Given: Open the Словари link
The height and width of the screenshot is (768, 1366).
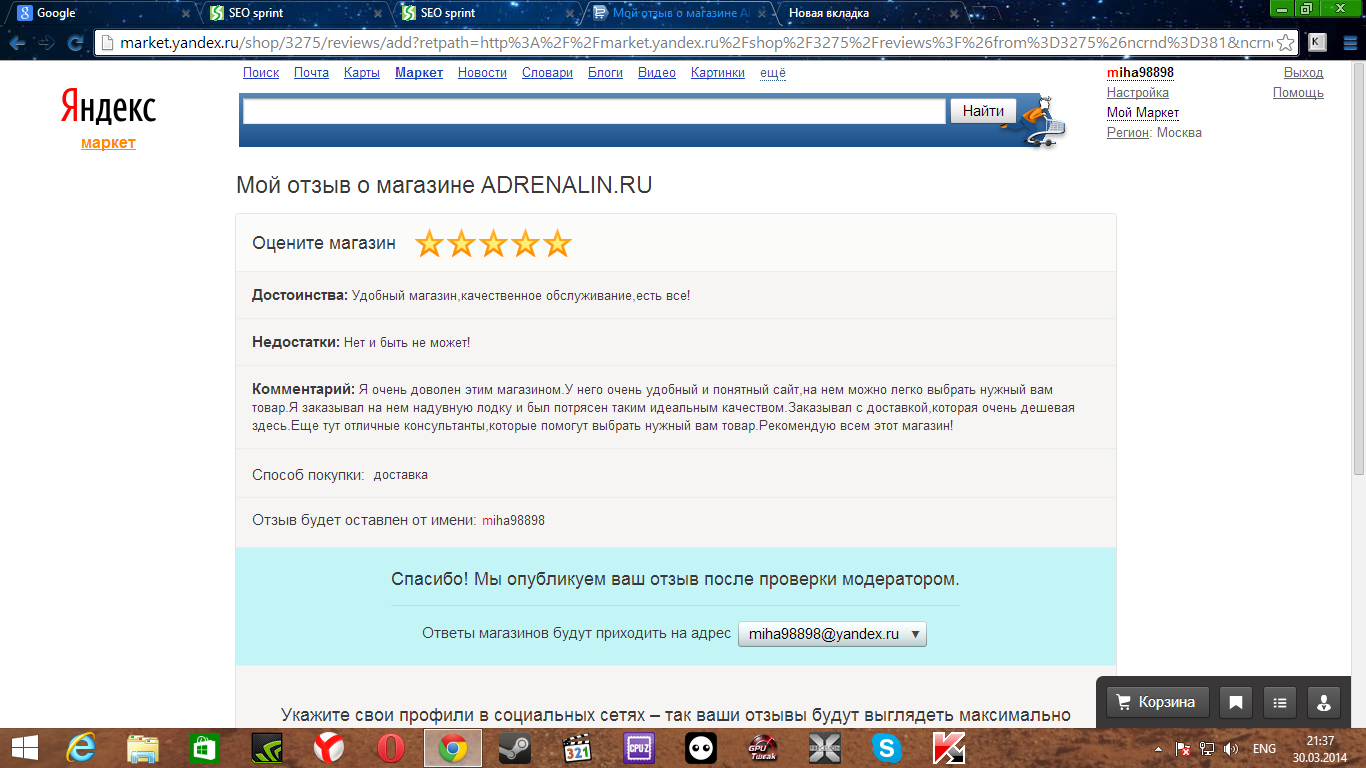Looking at the screenshot, I should click(x=547, y=73).
